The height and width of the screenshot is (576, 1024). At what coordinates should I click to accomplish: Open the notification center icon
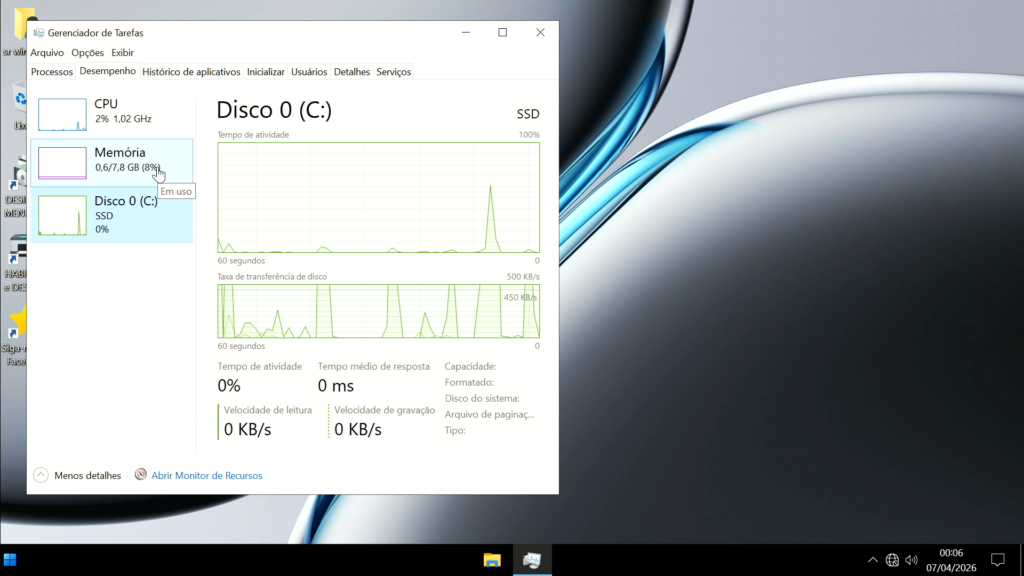(x=997, y=560)
